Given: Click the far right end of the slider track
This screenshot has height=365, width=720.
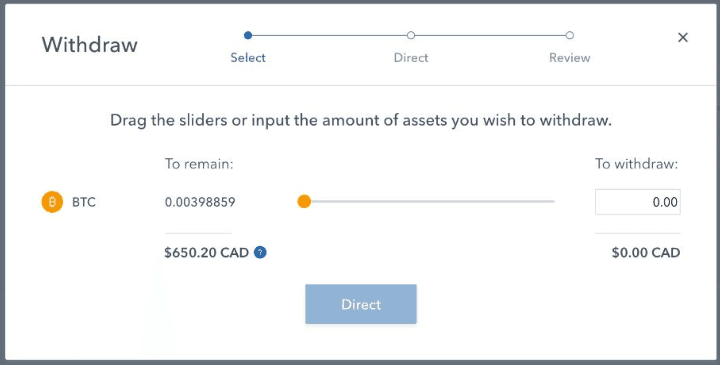Looking at the screenshot, I should (x=552, y=201).
